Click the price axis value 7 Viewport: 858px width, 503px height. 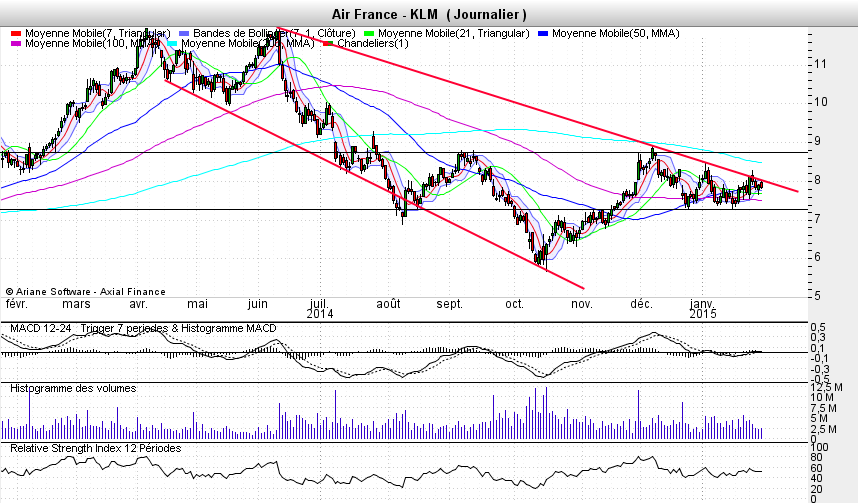(x=817, y=218)
